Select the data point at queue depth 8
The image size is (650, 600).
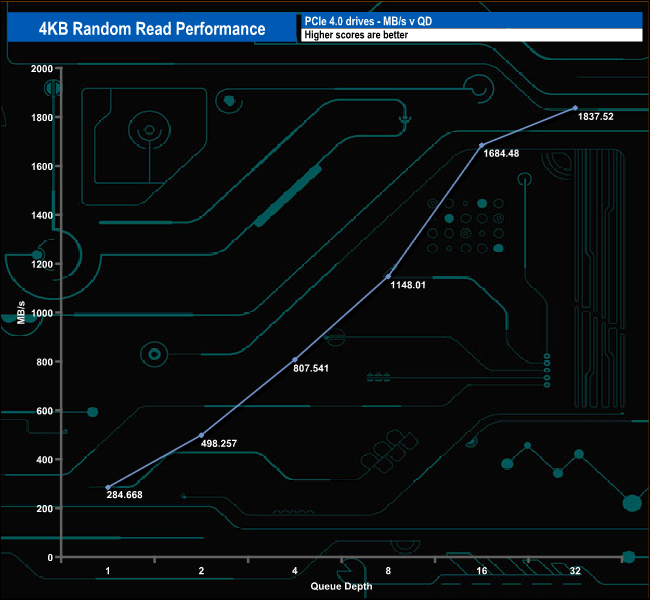(x=388, y=276)
